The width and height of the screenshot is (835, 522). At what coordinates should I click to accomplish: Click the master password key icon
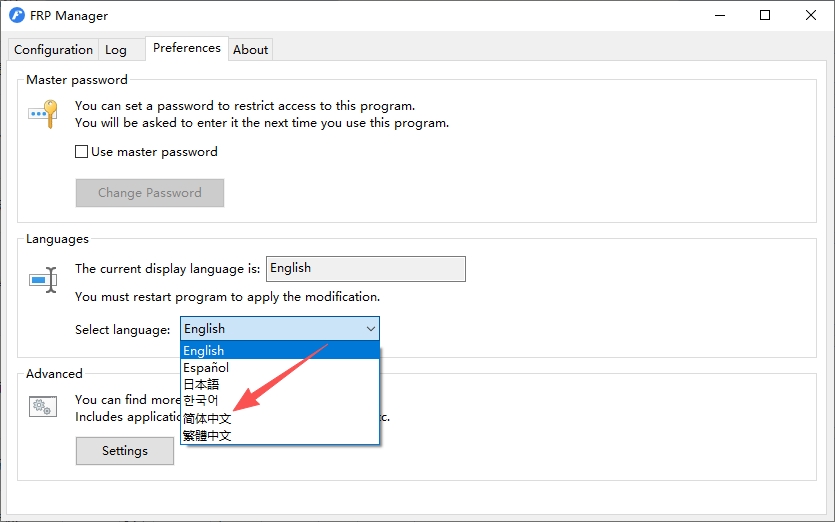[x=43, y=113]
